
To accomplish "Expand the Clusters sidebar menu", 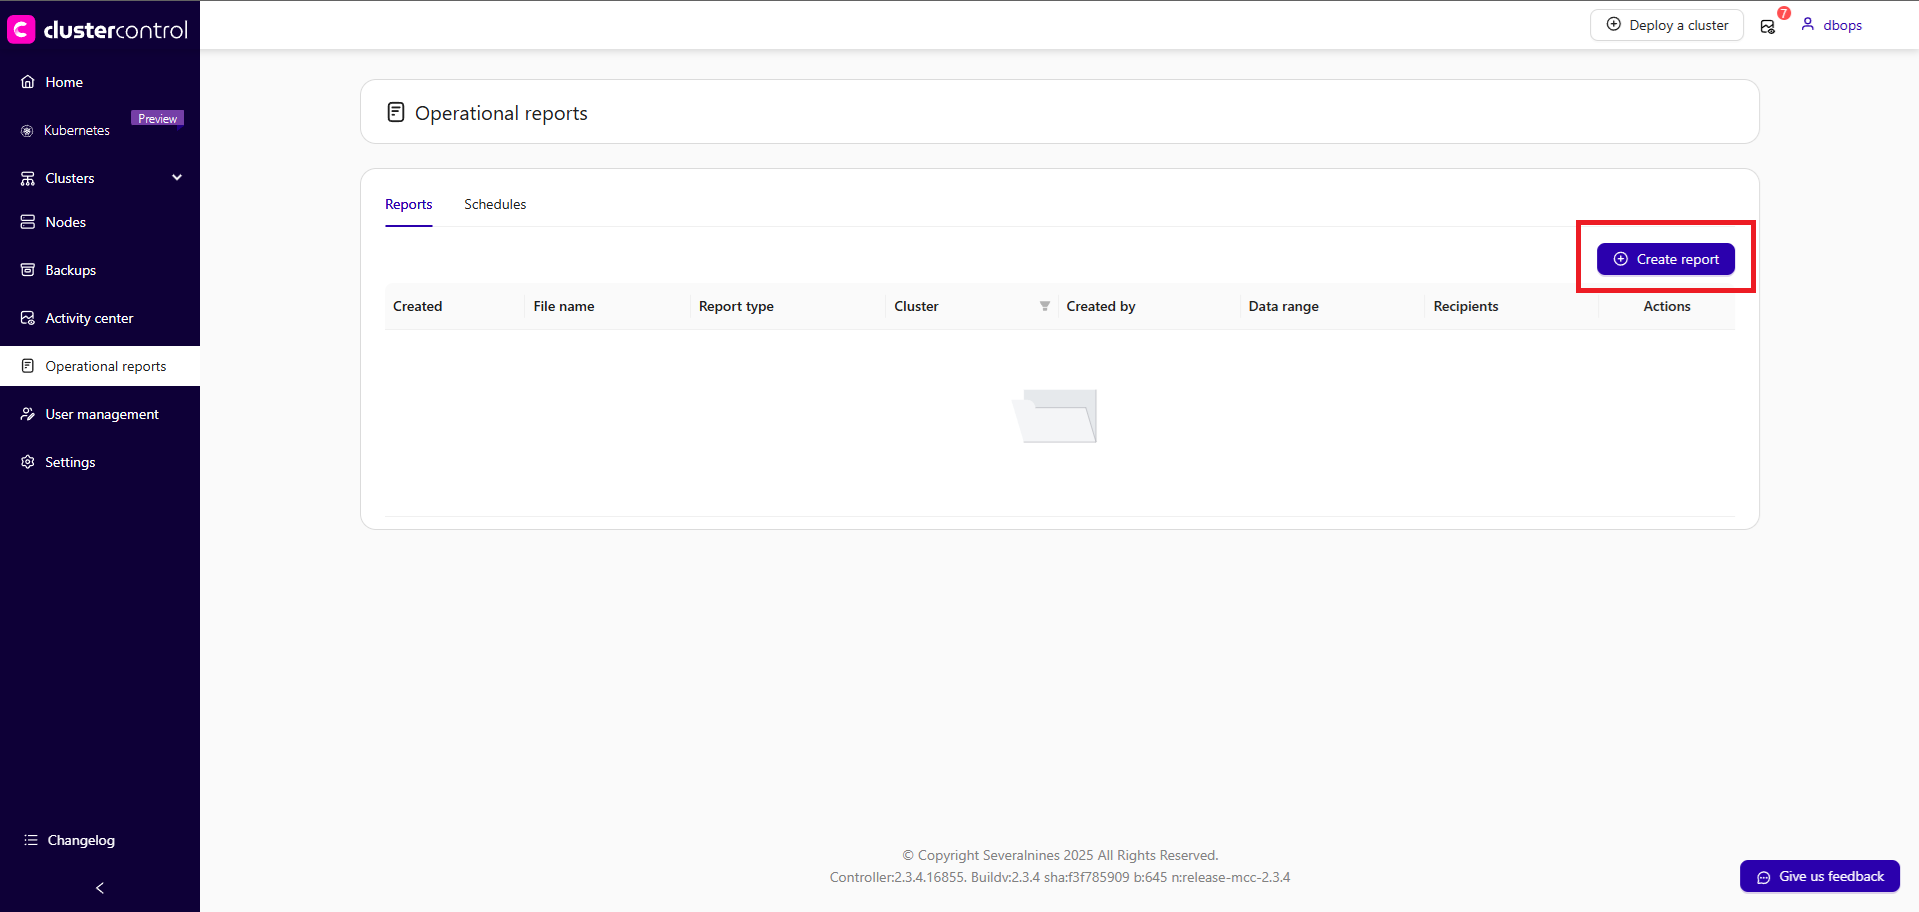I will pyautogui.click(x=177, y=178).
